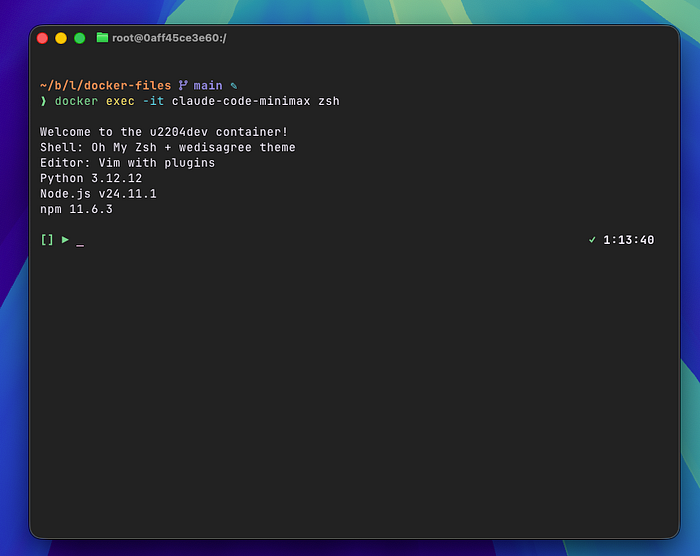Screen dimensions: 700x556
Task: Click the green brackets at the prompt
Action: click(x=47, y=240)
